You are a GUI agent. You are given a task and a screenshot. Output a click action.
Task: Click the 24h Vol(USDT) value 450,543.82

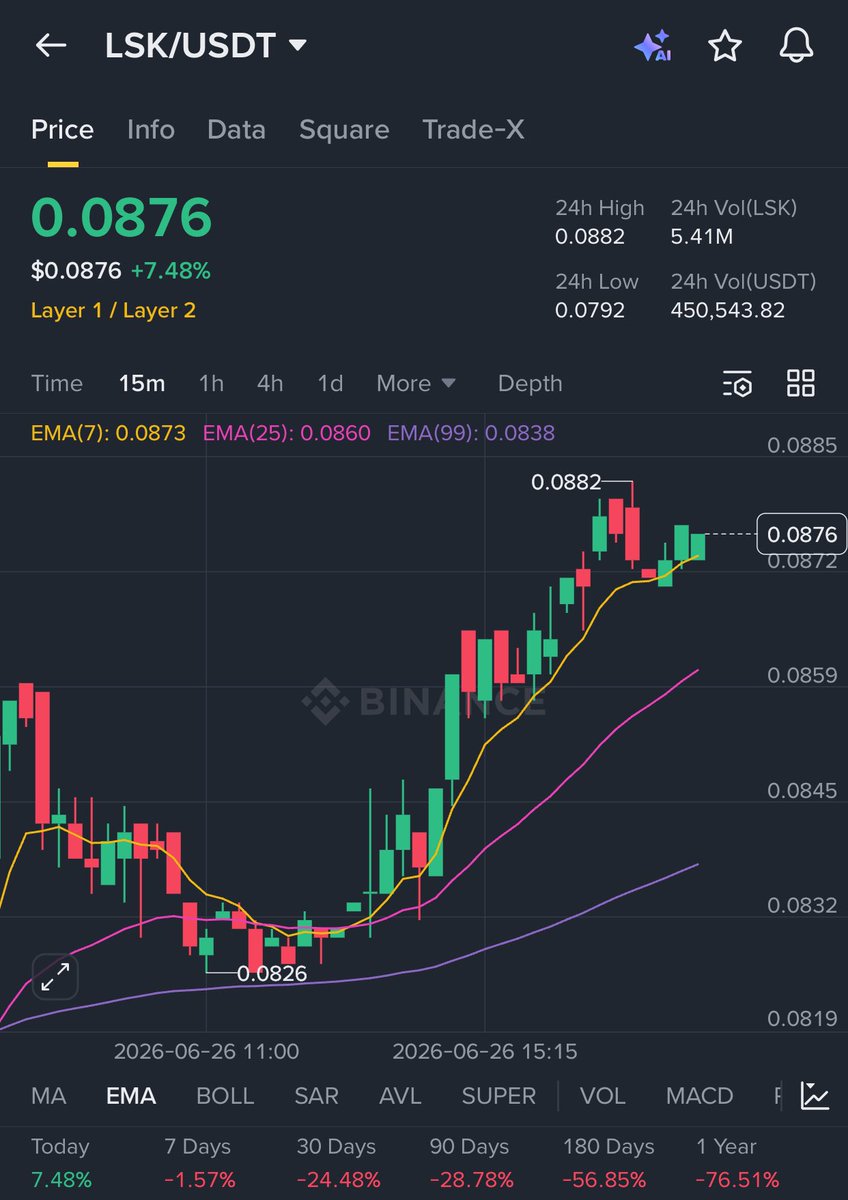(727, 310)
